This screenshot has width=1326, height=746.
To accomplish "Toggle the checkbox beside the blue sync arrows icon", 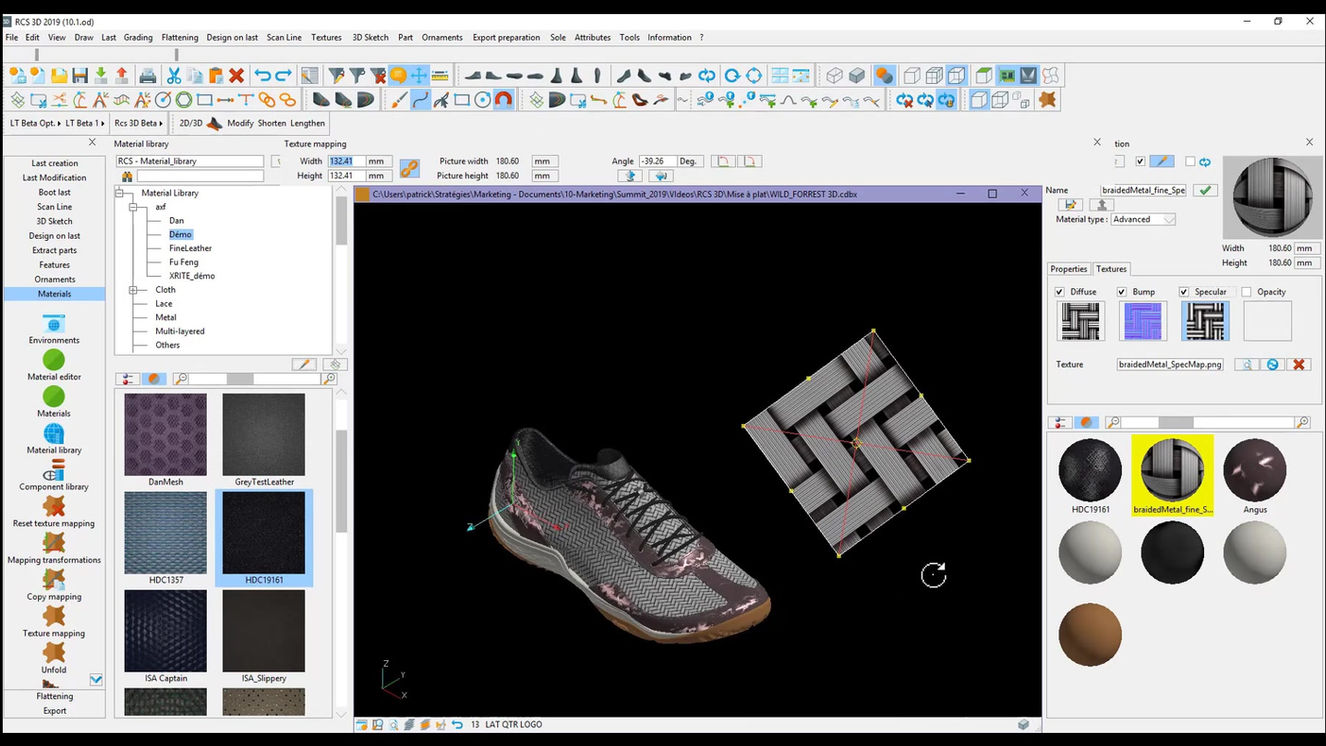I will click(x=1190, y=161).
